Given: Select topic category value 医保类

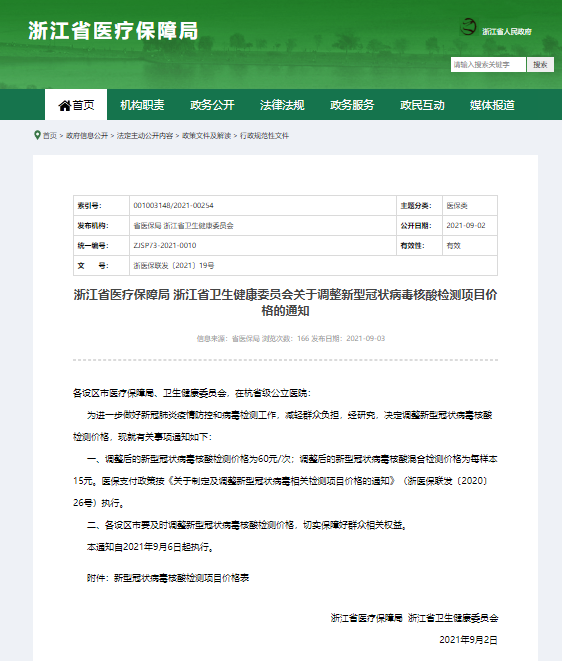Looking at the screenshot, I should [457, 205].
